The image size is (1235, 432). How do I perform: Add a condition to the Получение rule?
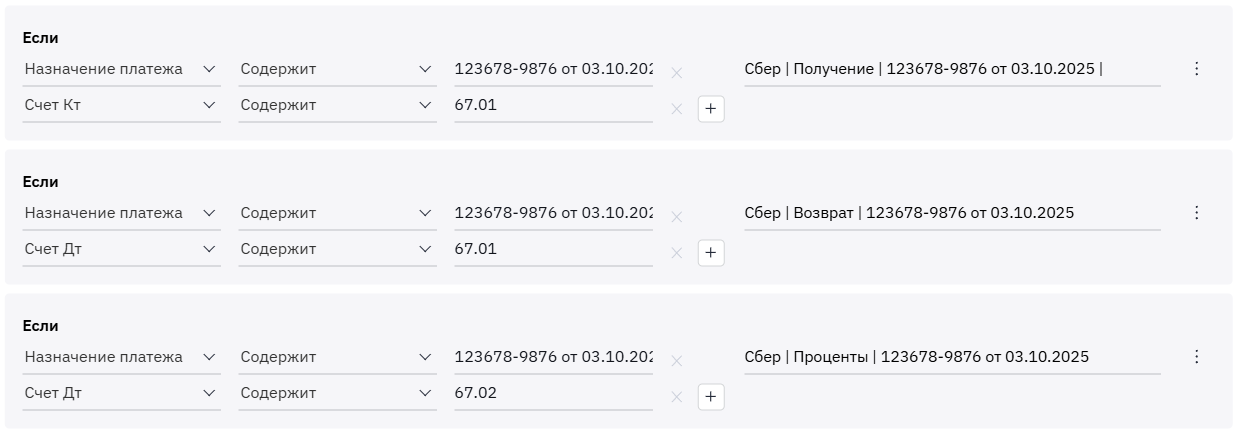pos(711,109)
